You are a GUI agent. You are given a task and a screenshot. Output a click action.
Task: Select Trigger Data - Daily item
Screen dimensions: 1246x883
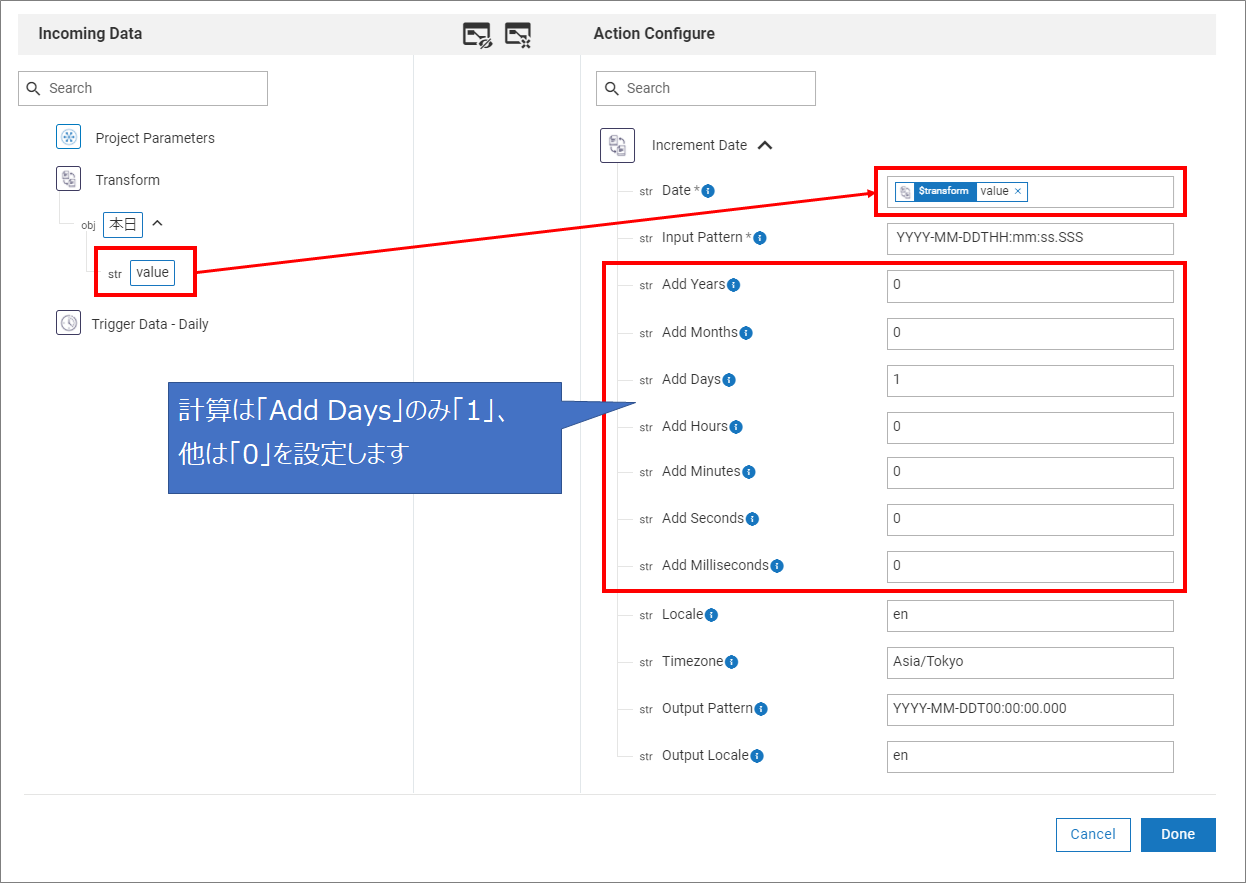150,324
